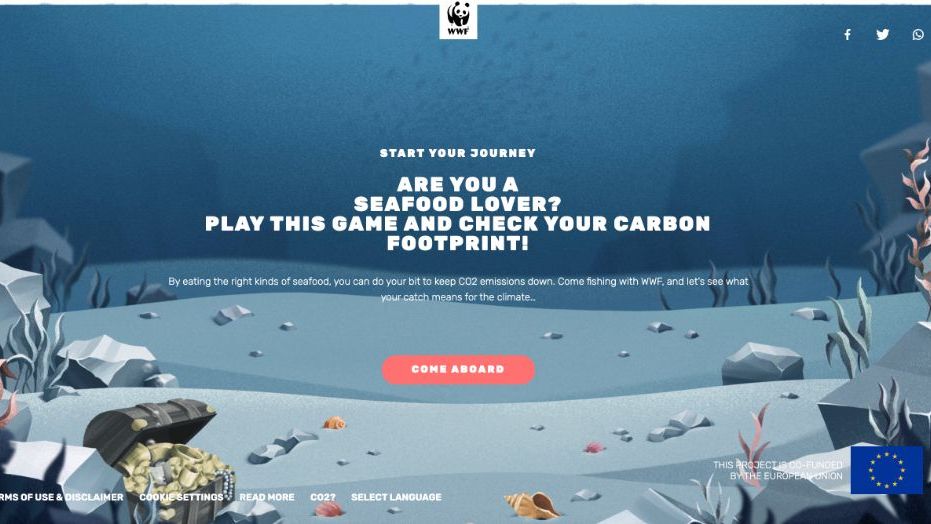Click the small red starfish-like shell on the sand
931x524 pixels.
point(594,447)
